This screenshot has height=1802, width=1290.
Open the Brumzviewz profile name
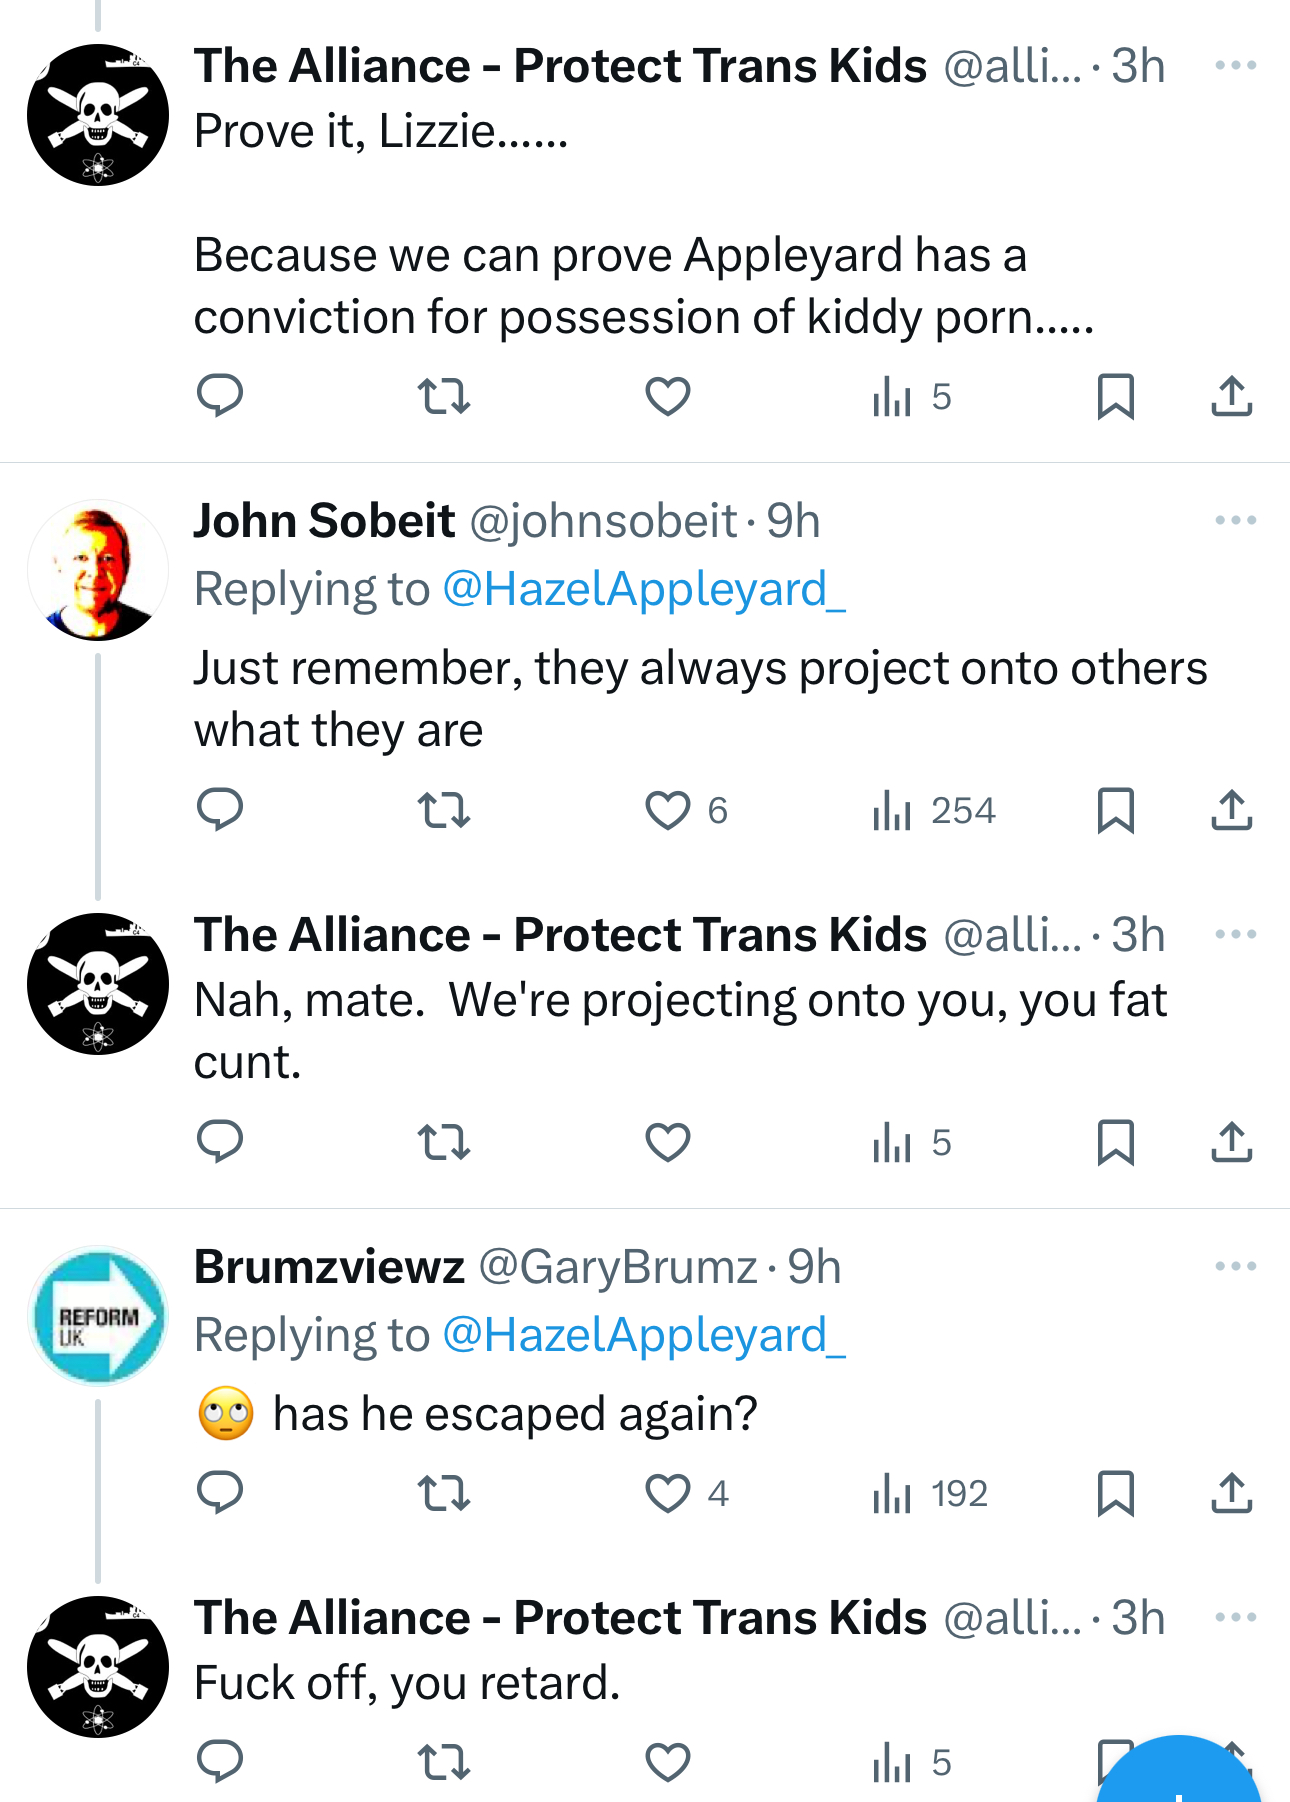click(329, 1267)
